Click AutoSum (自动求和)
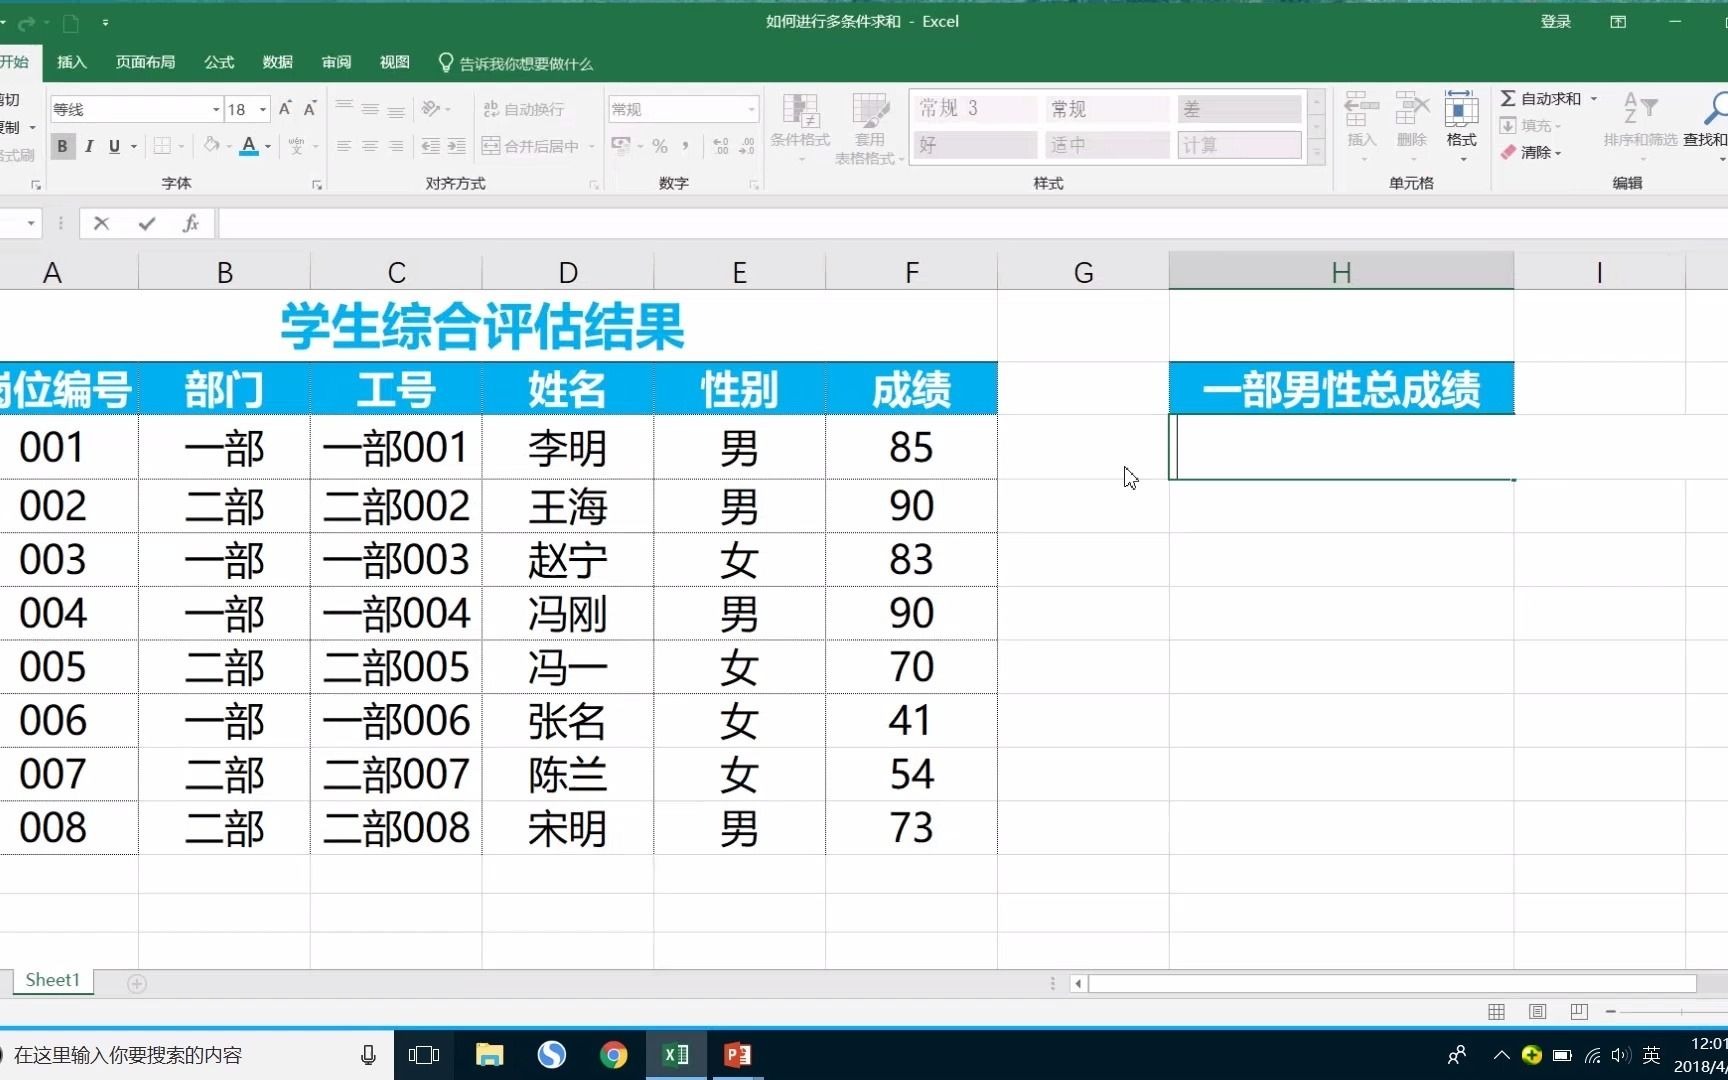 (x=1541, y=98)
